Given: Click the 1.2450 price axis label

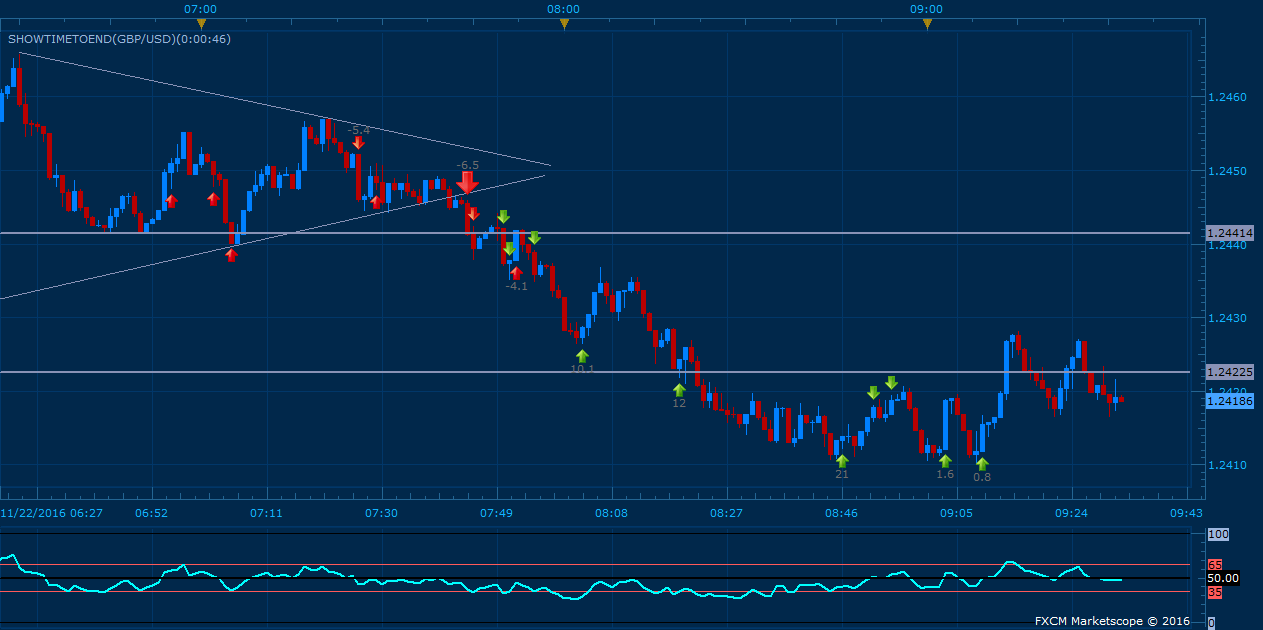Looking at the screenshot, I should (x=1227, y=171).
